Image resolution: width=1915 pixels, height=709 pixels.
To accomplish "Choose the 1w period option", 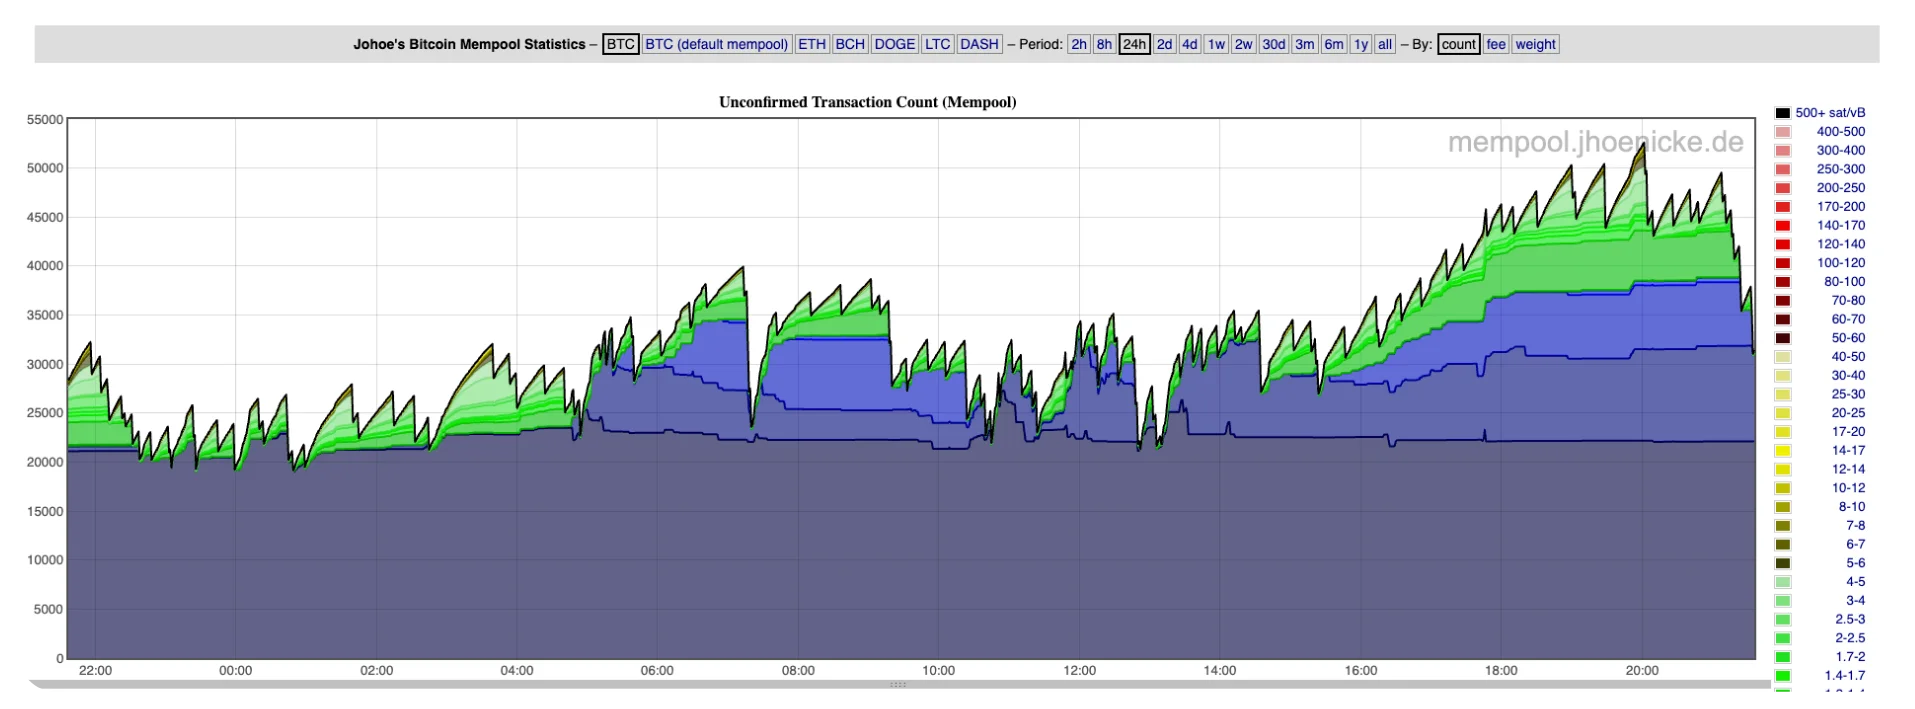I will [1216, 44].
